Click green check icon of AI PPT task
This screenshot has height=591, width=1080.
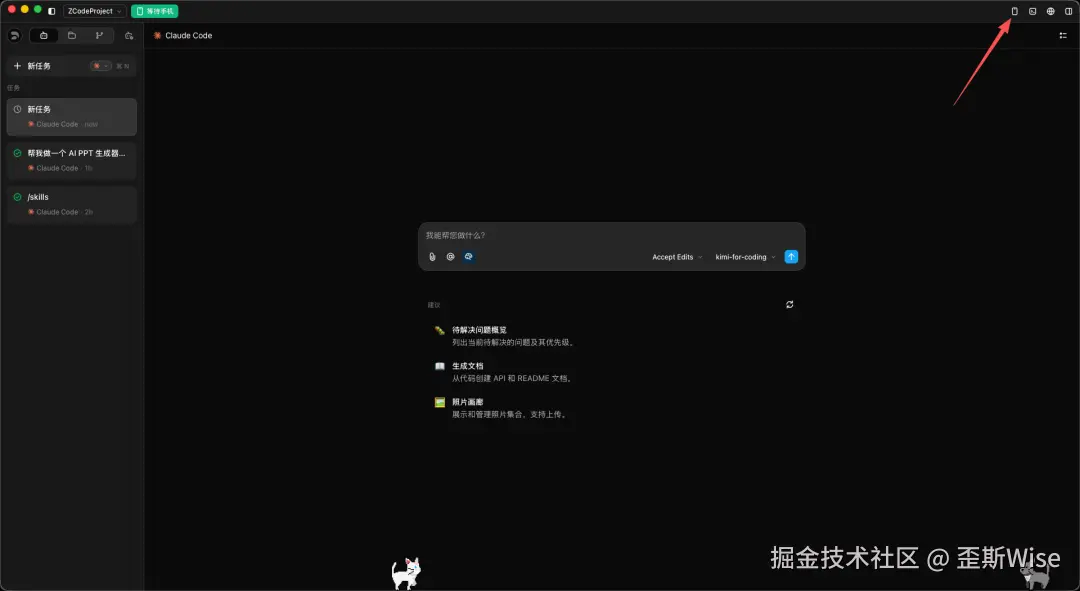17,153
